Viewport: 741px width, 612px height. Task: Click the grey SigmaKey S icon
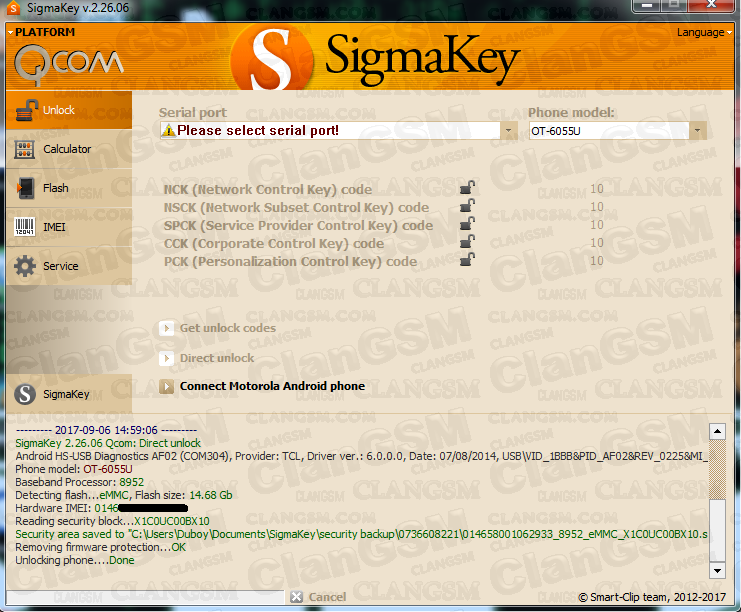(x=25, y=394)
